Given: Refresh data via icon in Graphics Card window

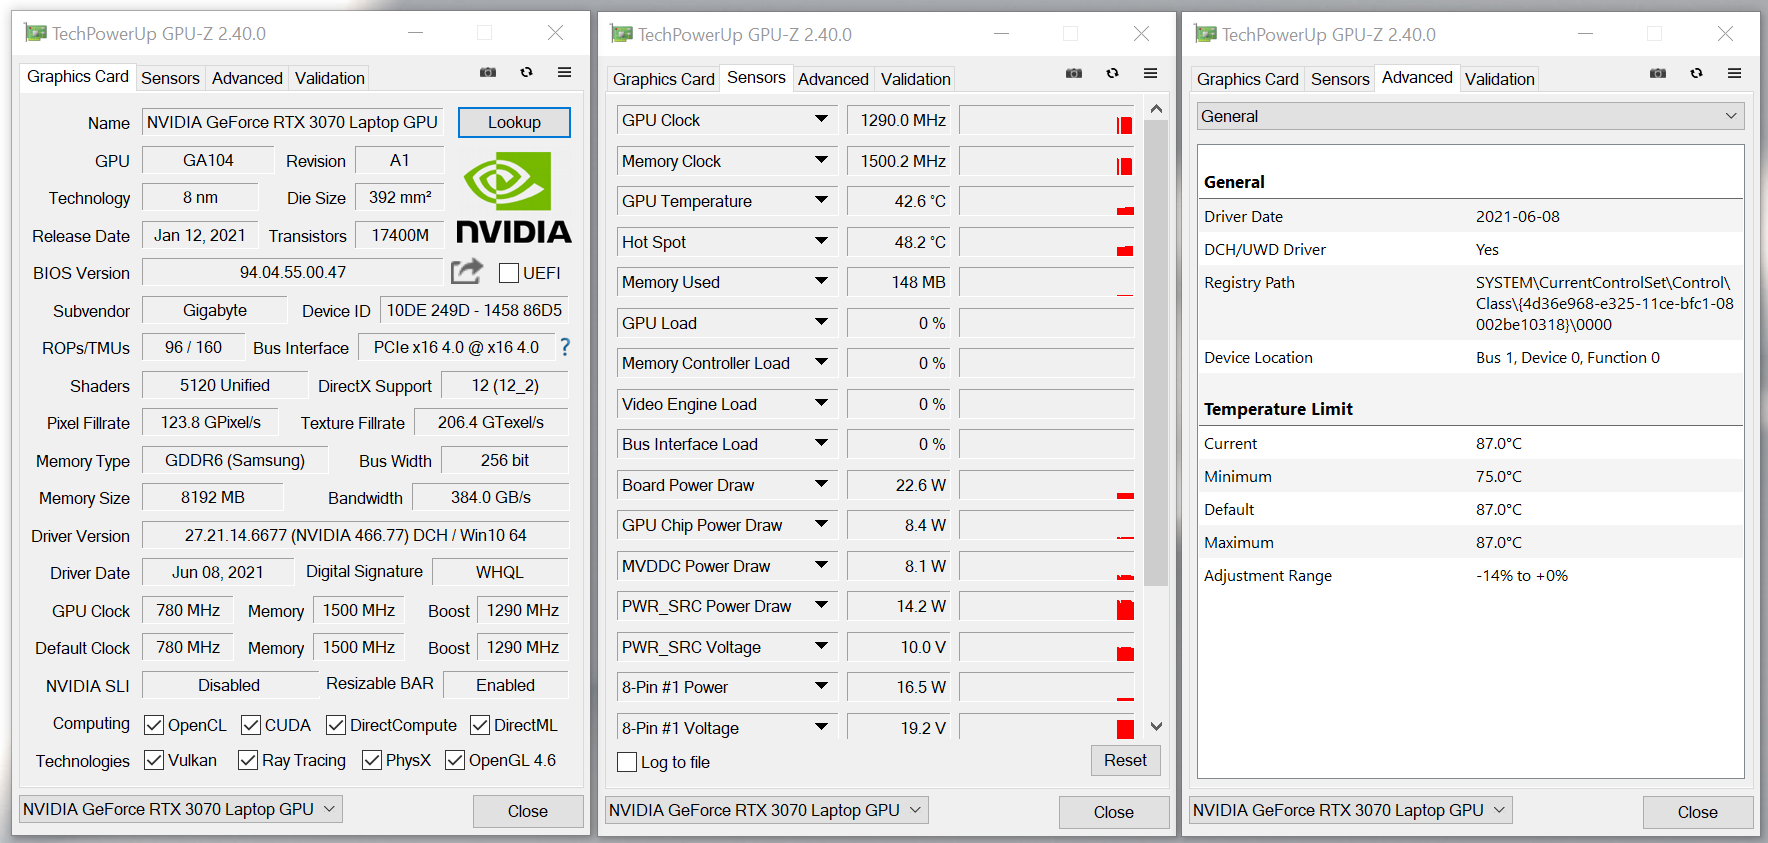Looking at the screenshot, I should 526,72.
